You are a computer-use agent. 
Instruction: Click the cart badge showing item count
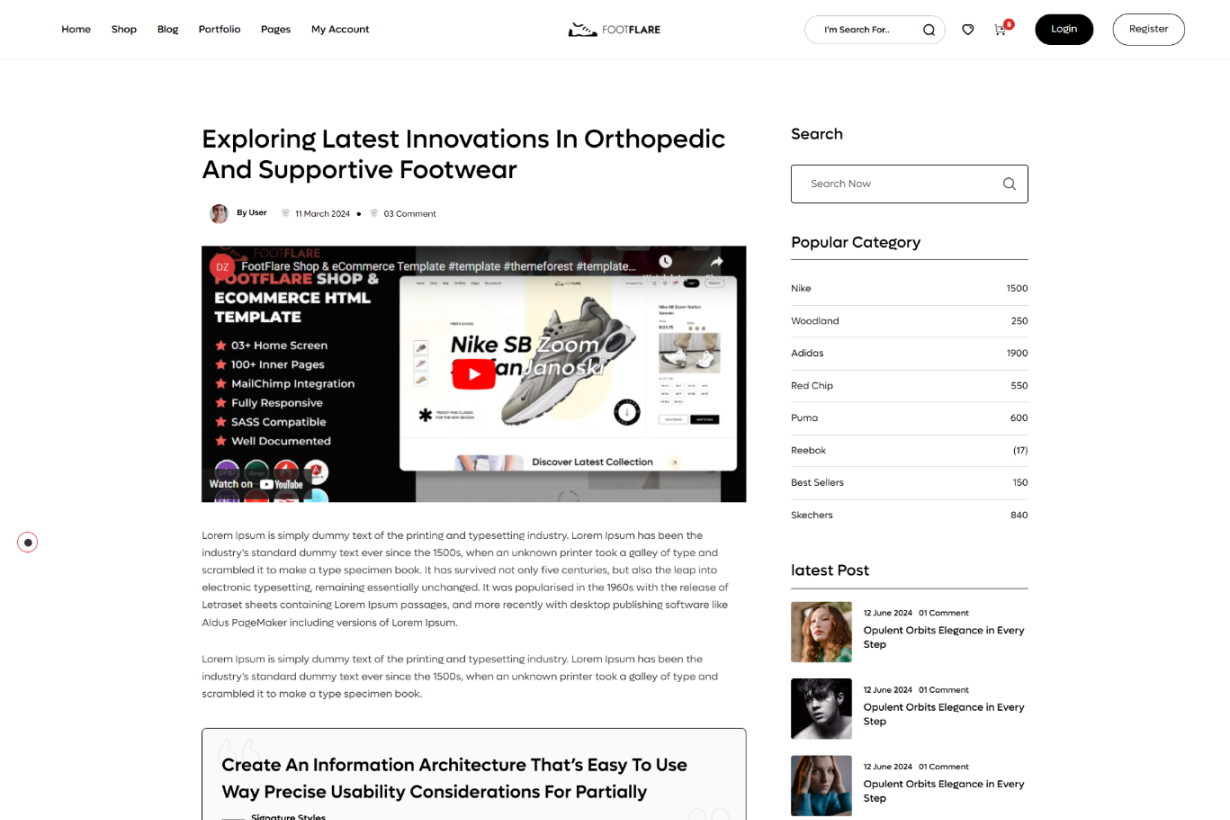click(x=1009, y=23)
